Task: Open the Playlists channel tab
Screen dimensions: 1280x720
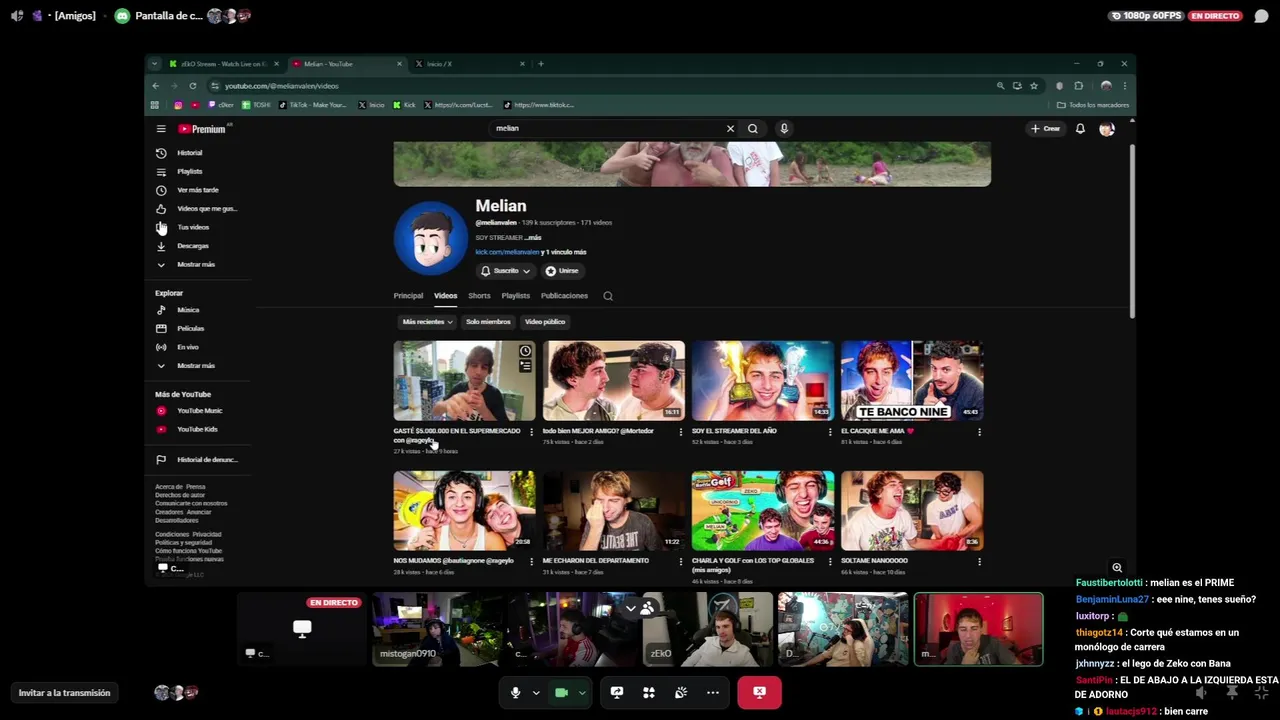Action: click(515, 296)
